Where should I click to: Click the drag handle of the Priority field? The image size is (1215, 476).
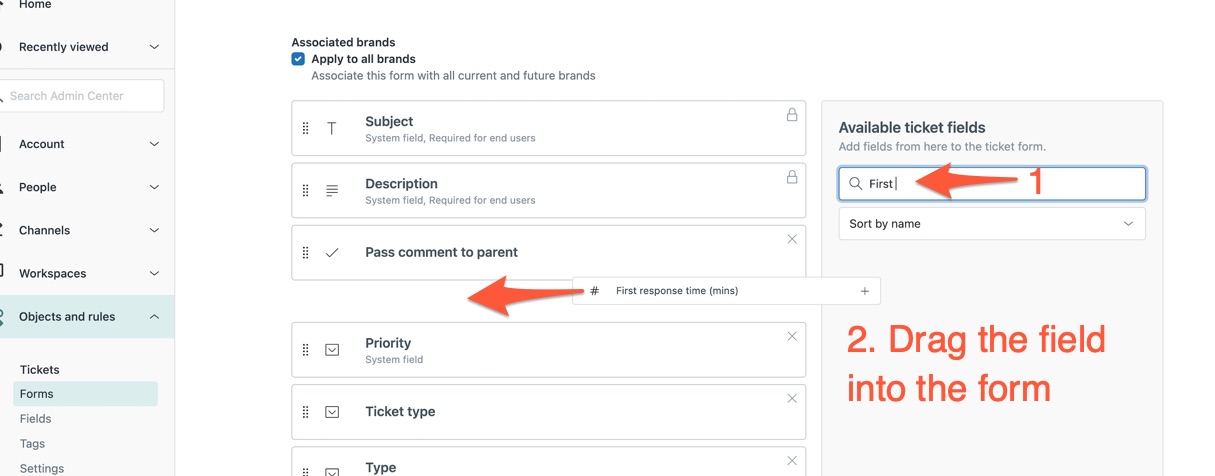(306, 350)
